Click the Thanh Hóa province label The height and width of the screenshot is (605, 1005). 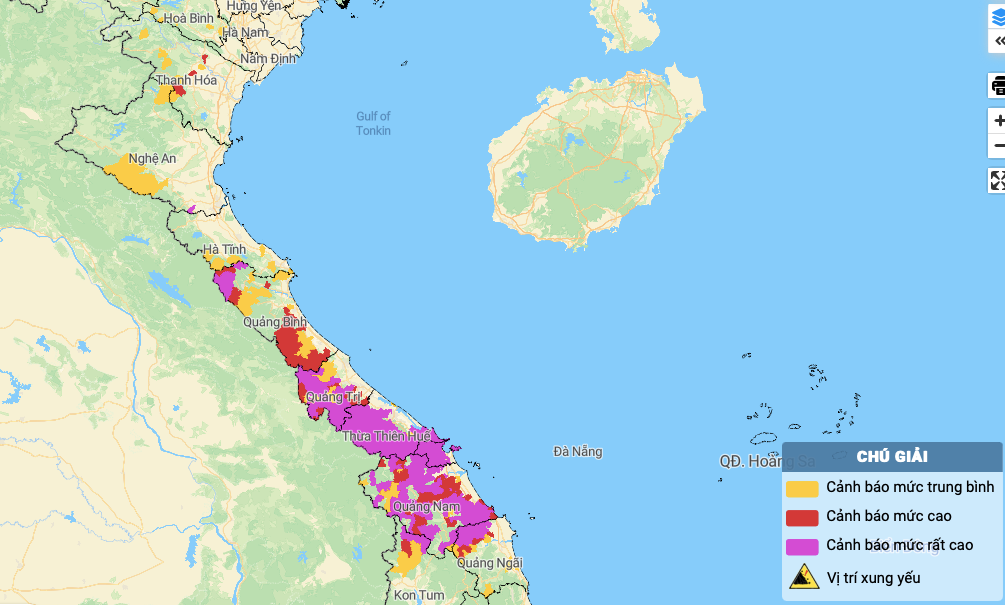tap(186, 81)
